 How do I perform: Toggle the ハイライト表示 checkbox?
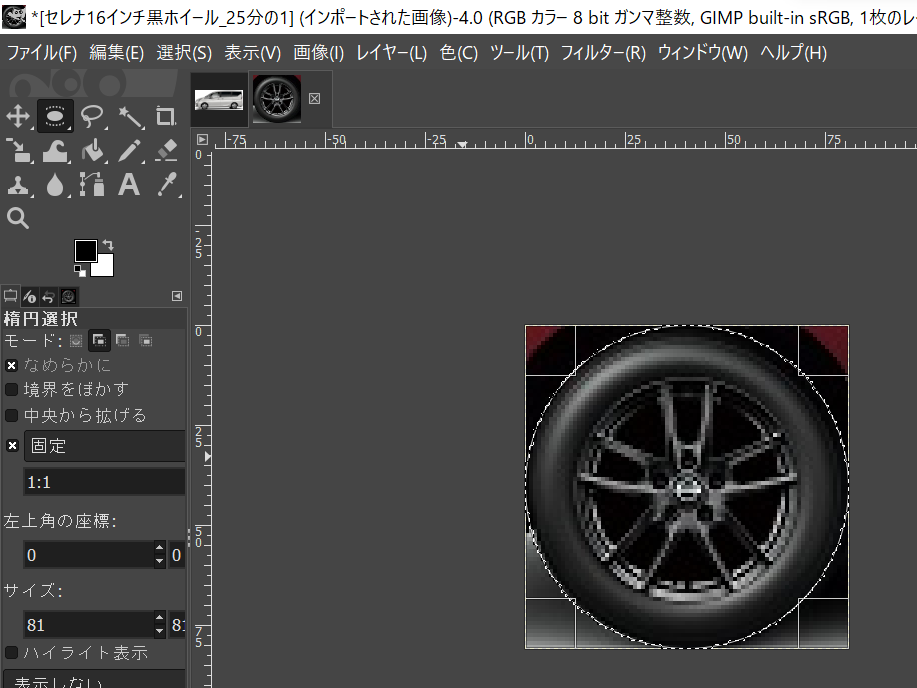pos(12,653)
